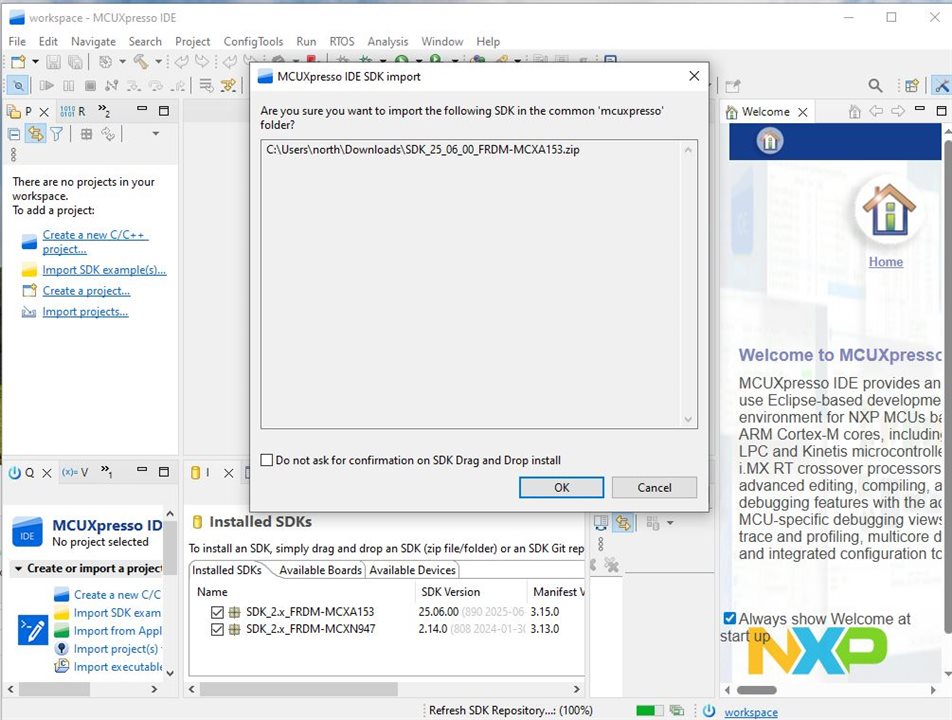The image size is (952, 720).
Task: Click the Import projects... link
Action: pyautogui.click(x=85, y=311)
